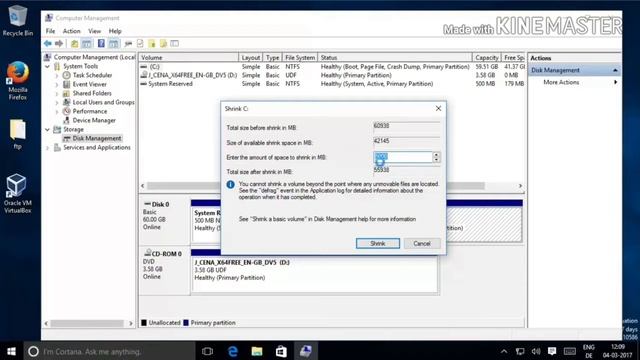The width and height of the screenshot is (640, 360).
Task: Select Disk Management under Storage
Action: 97,138
